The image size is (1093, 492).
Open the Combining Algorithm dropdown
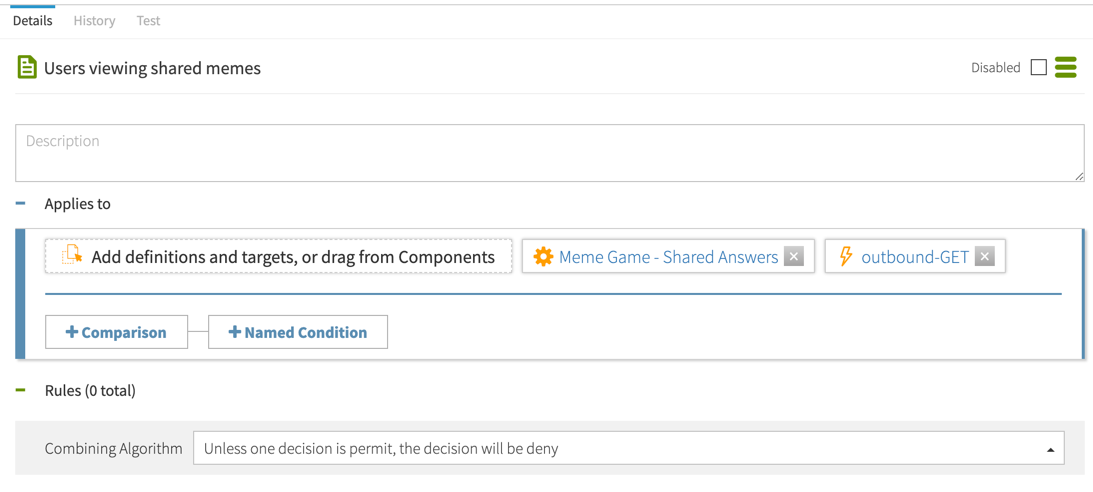[x=628, y=449]
